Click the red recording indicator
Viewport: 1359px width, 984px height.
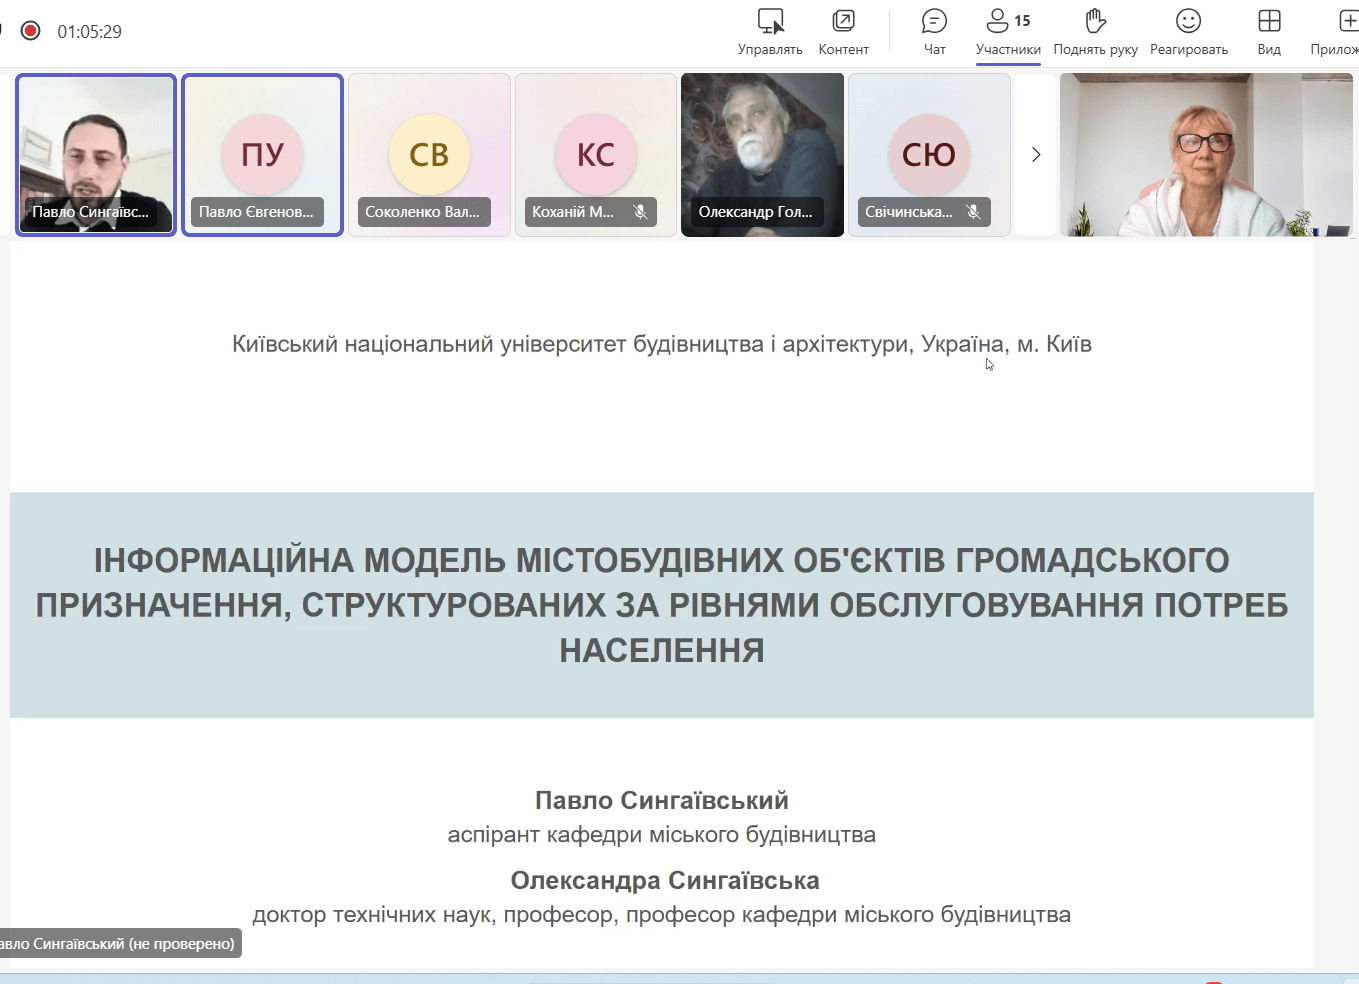pos(30,31)
